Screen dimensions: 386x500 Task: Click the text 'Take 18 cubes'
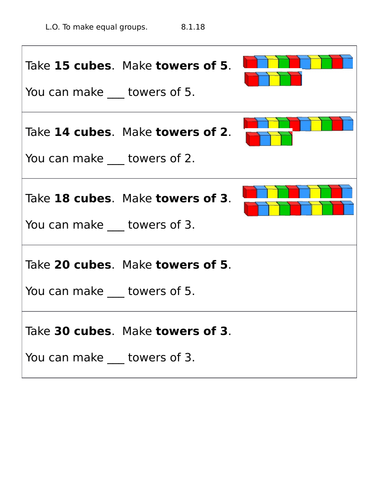pyautogui.click(x=68, y=198)
